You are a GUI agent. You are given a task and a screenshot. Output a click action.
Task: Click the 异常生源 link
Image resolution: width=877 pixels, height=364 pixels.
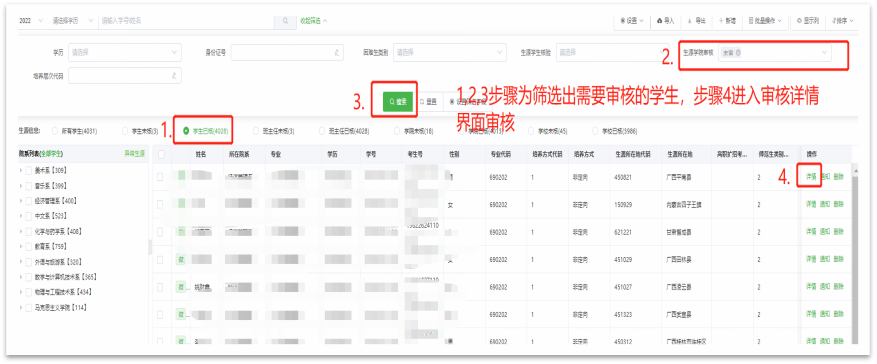pos(134,153)
